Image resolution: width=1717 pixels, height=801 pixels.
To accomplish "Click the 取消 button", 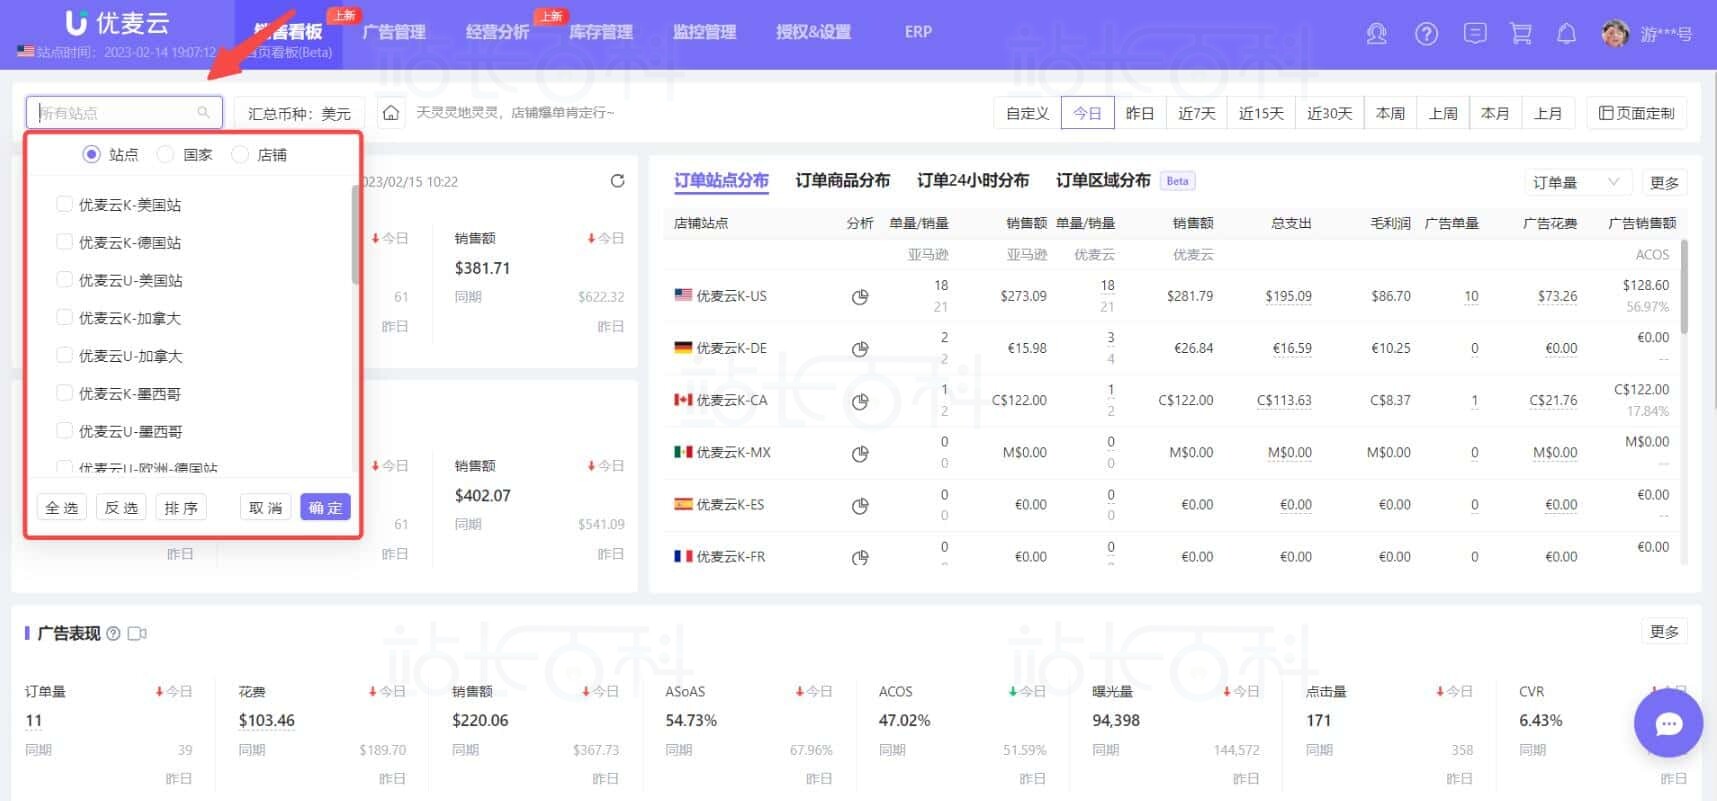I will pyautogui.click(x=266, y=507).
